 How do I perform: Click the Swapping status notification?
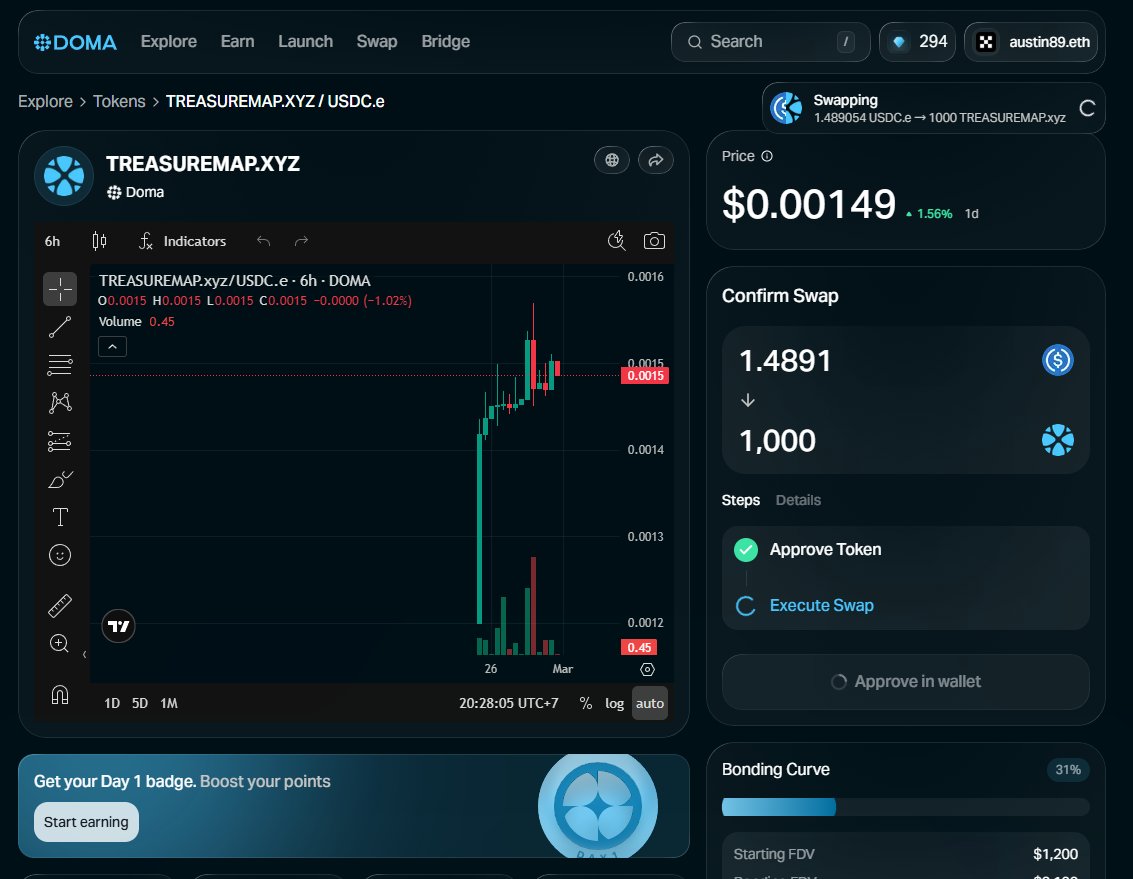[933, 108]
